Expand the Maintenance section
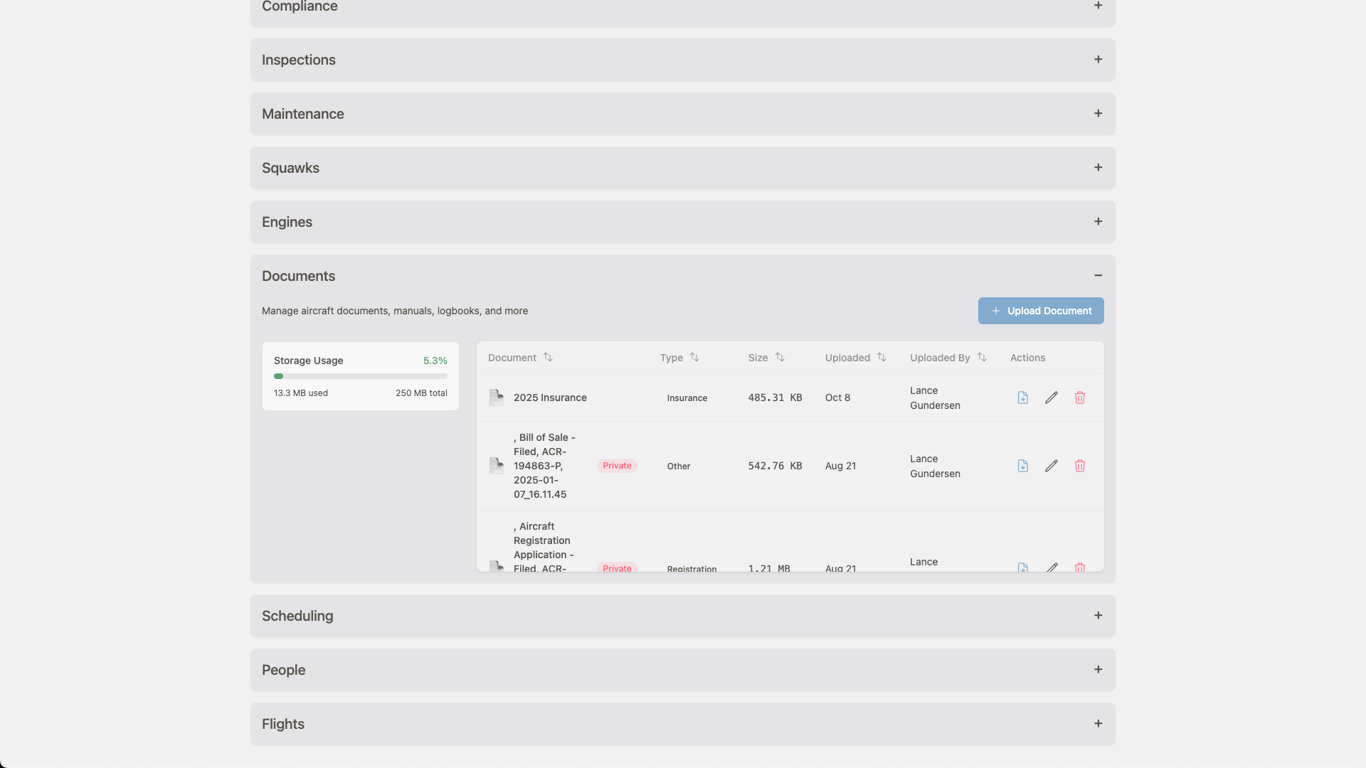The height and width of the screenshot is (768, 1366). [x=683, y=114]
